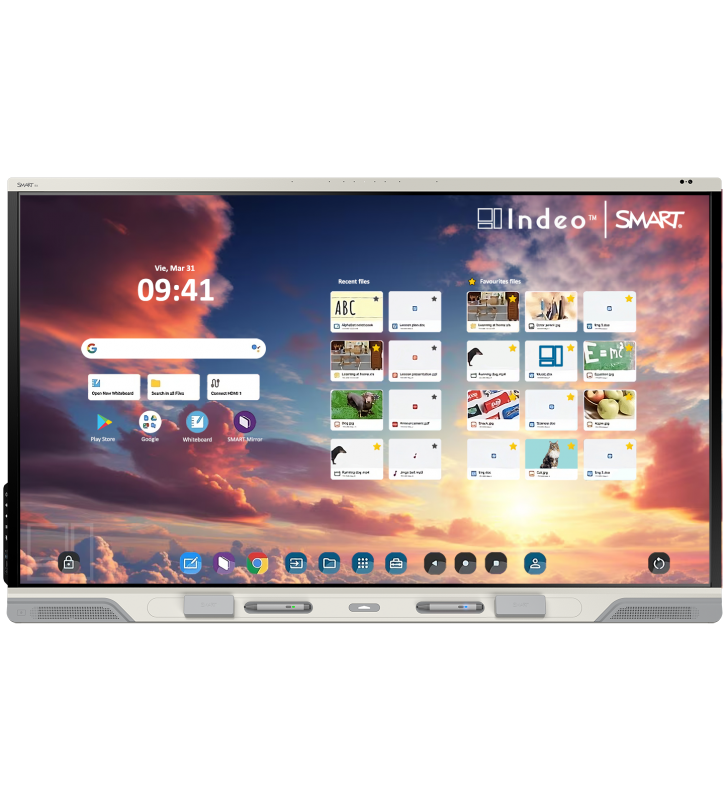Open Equation.jpg E=mc² thumbnail
728x800 pixels.
click(x=609, y=361)
